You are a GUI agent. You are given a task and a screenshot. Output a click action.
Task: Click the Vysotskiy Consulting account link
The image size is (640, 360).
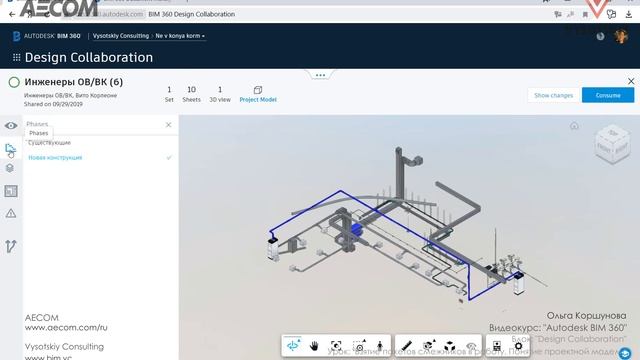click(121, 36)
